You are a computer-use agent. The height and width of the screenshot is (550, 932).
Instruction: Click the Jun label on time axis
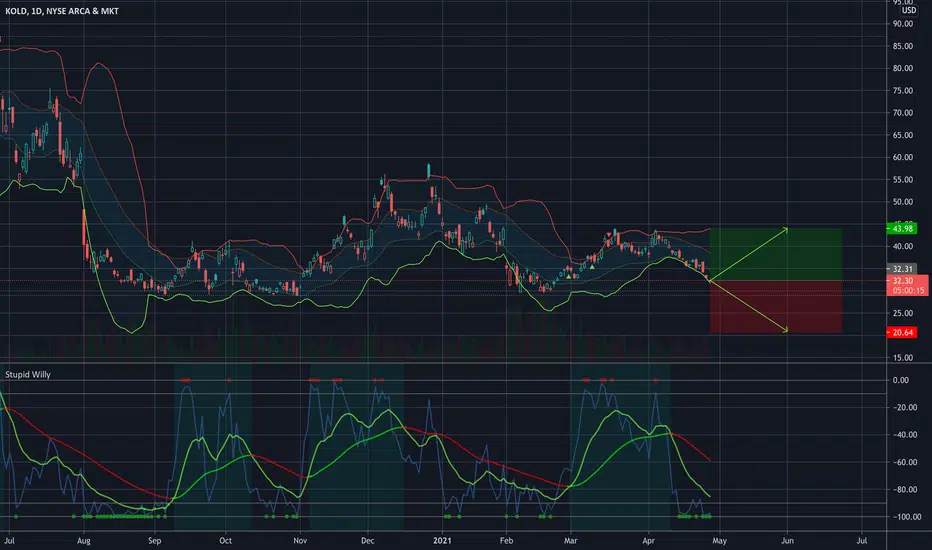[x=787, y=541]
